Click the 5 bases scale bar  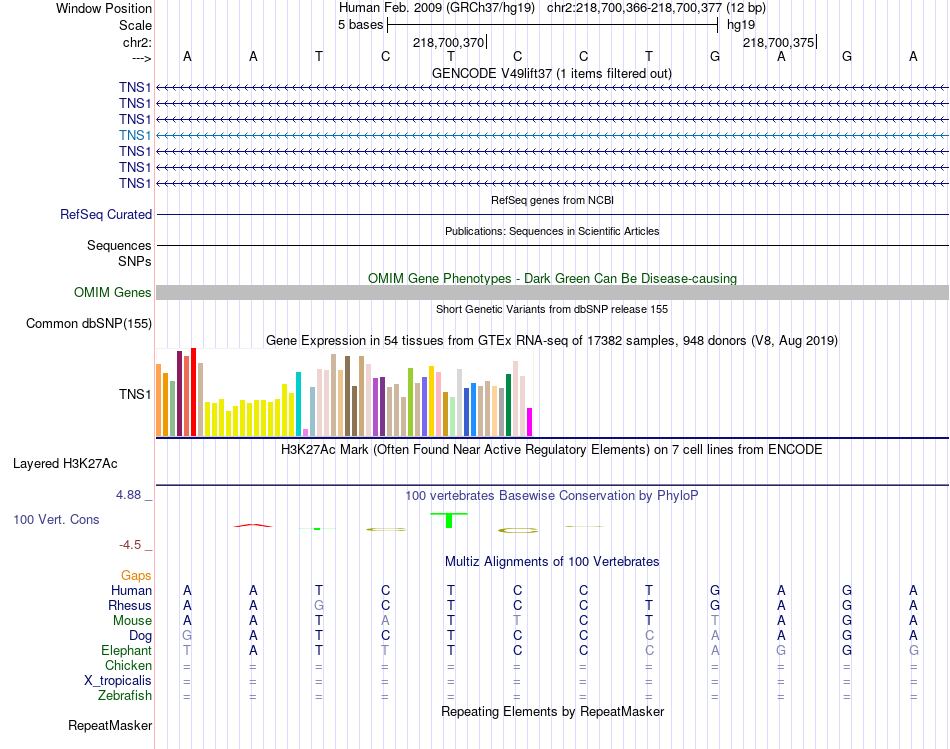(553, 25)
